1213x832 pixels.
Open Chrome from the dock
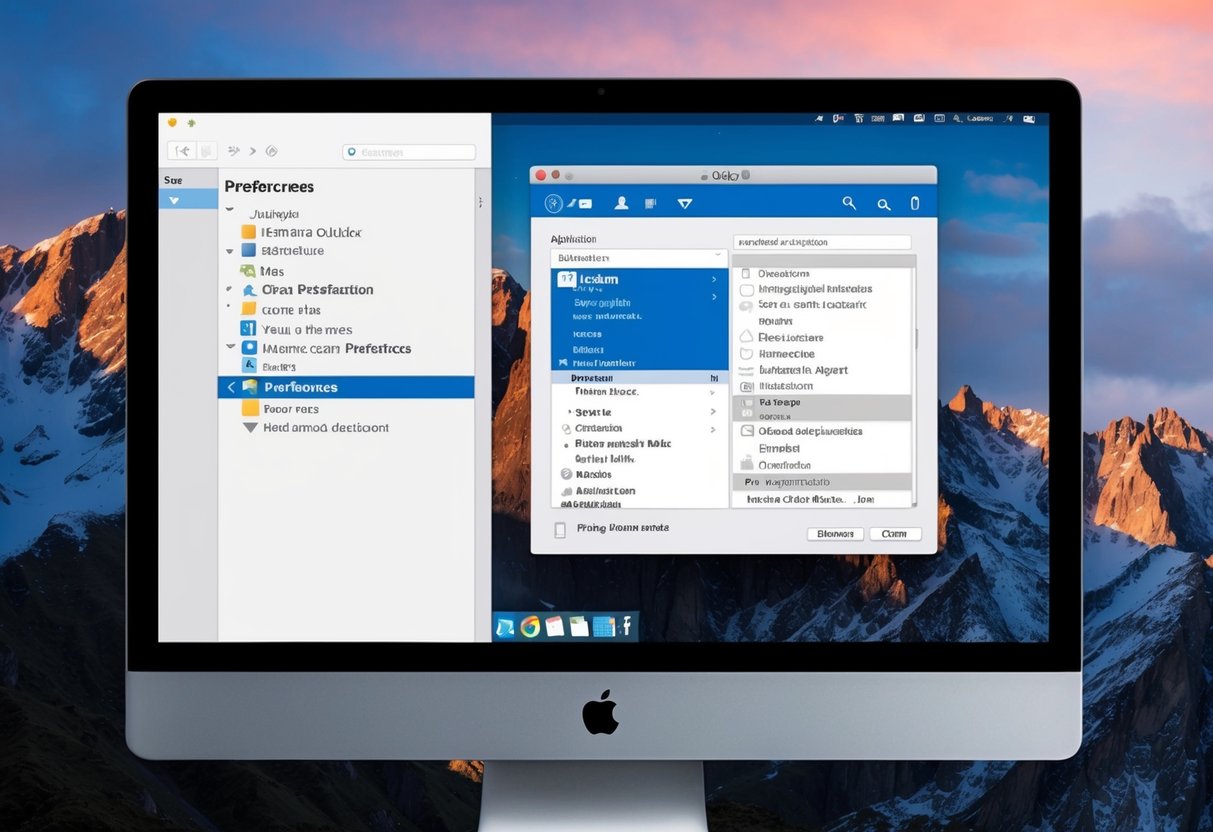tap(530, 626)
